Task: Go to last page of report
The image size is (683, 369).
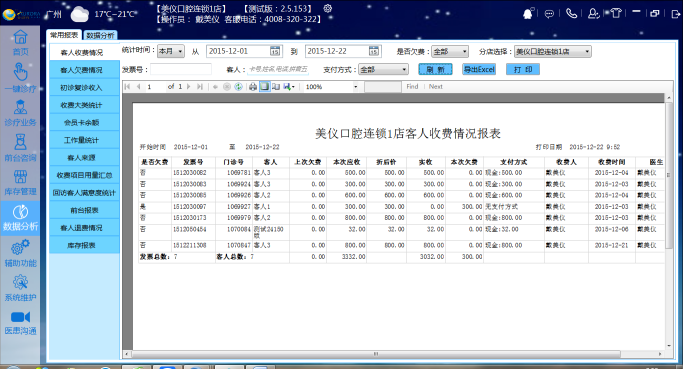Action: tap(199, 87)
